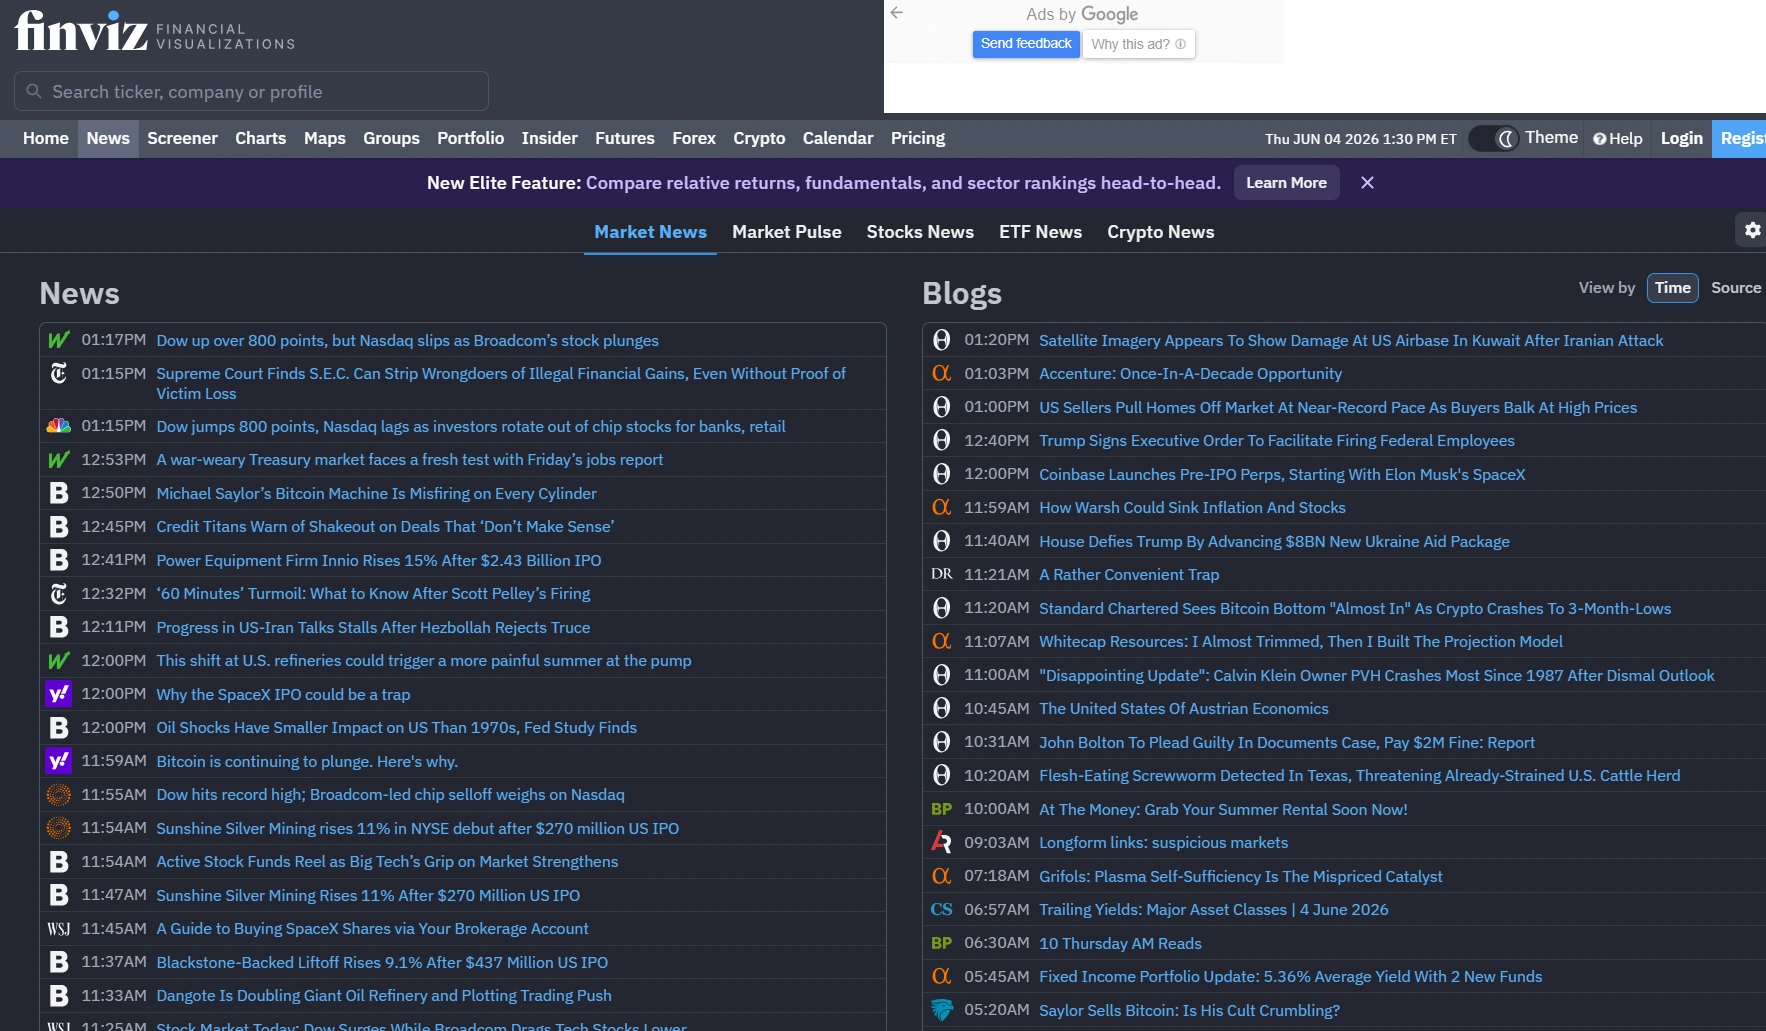Viewport: 1766px width, 1031px height.
Task: Go back using ad arrow icon
Action: 897,13
